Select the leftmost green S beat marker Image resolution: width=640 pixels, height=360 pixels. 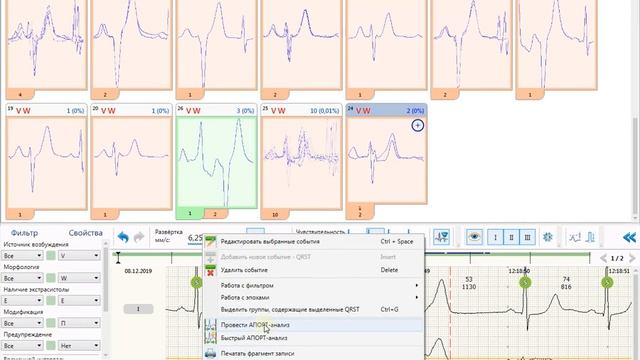[196, 282]
